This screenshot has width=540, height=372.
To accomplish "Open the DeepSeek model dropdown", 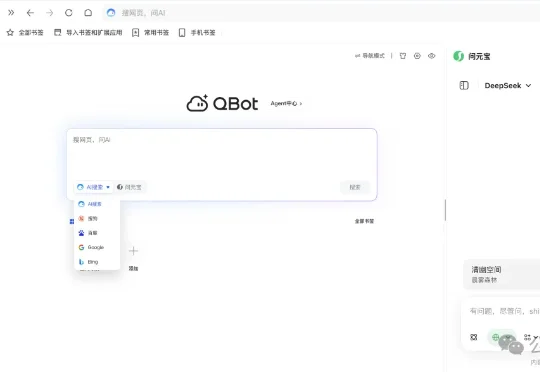I will click(x=508, y=85).
